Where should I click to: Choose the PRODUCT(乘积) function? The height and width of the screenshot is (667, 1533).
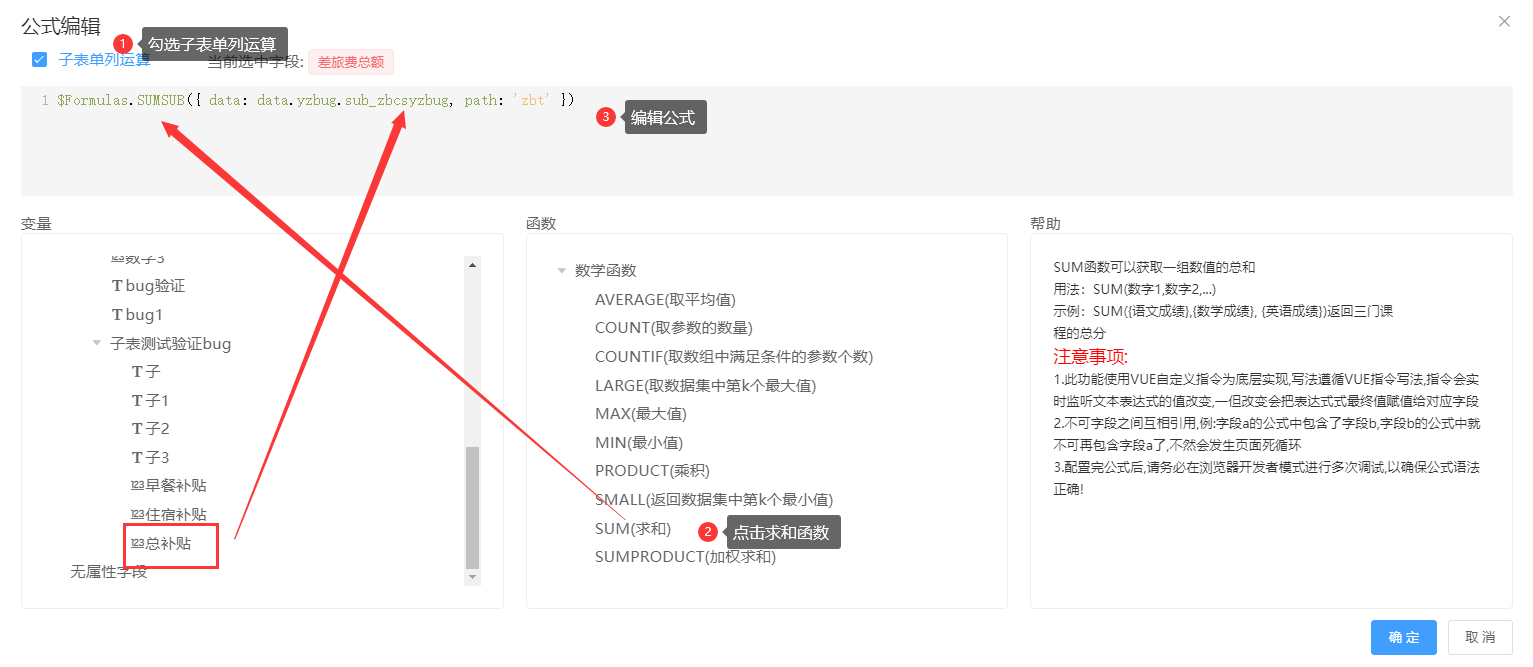pos(652,470)
